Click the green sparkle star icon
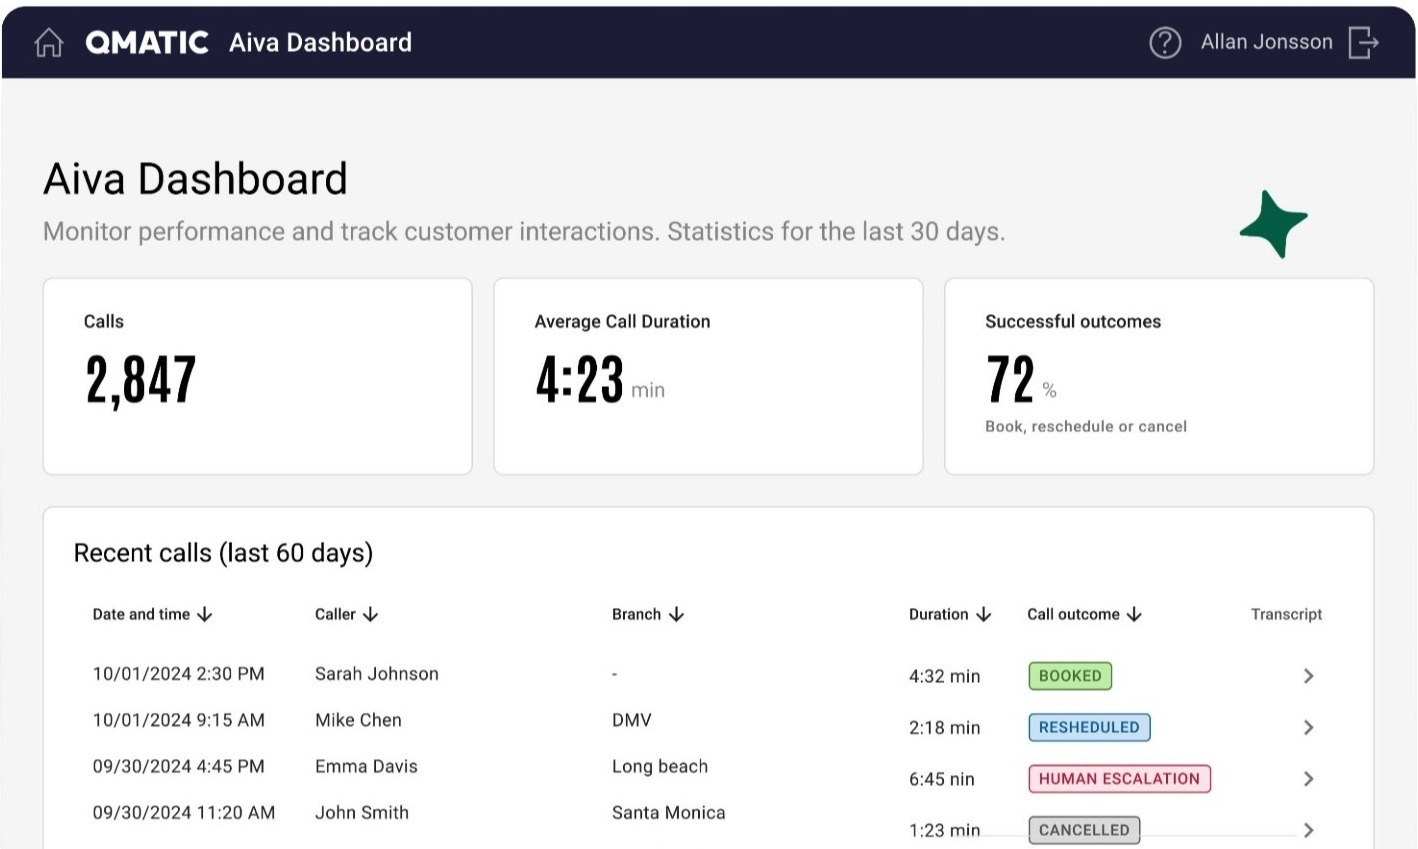Viewport: 1418px width, 849px height. point(1273,224)
